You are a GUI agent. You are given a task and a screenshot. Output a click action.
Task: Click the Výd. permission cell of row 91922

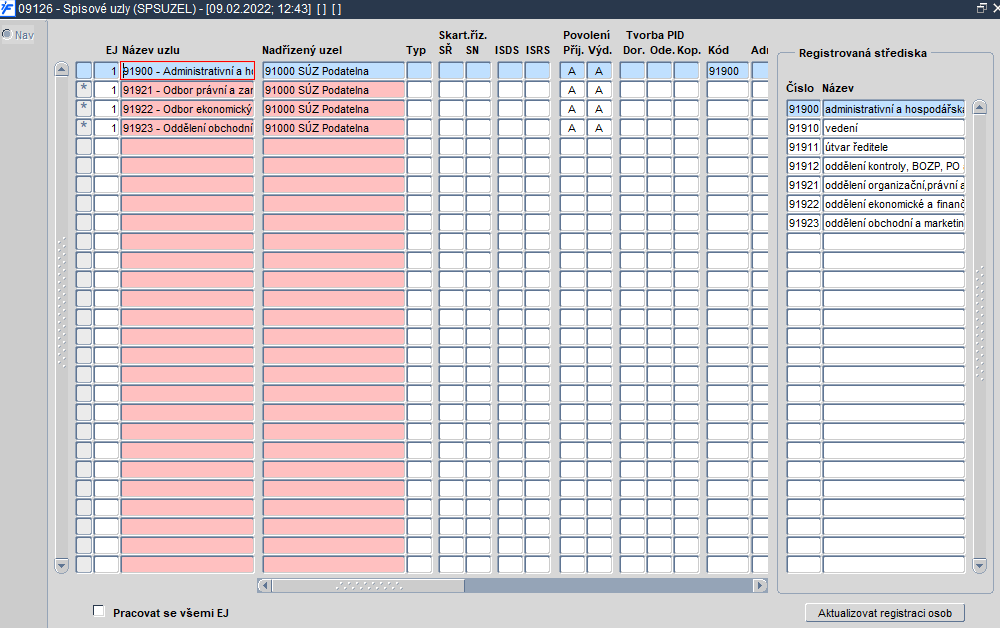[599, 109]
